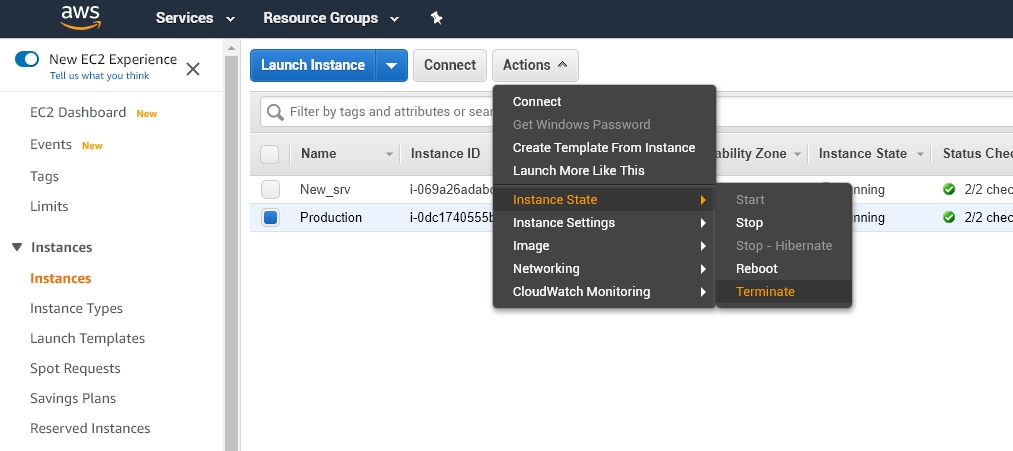
Task: Check the New_srv instance checkbox
Action: (270, 190)
